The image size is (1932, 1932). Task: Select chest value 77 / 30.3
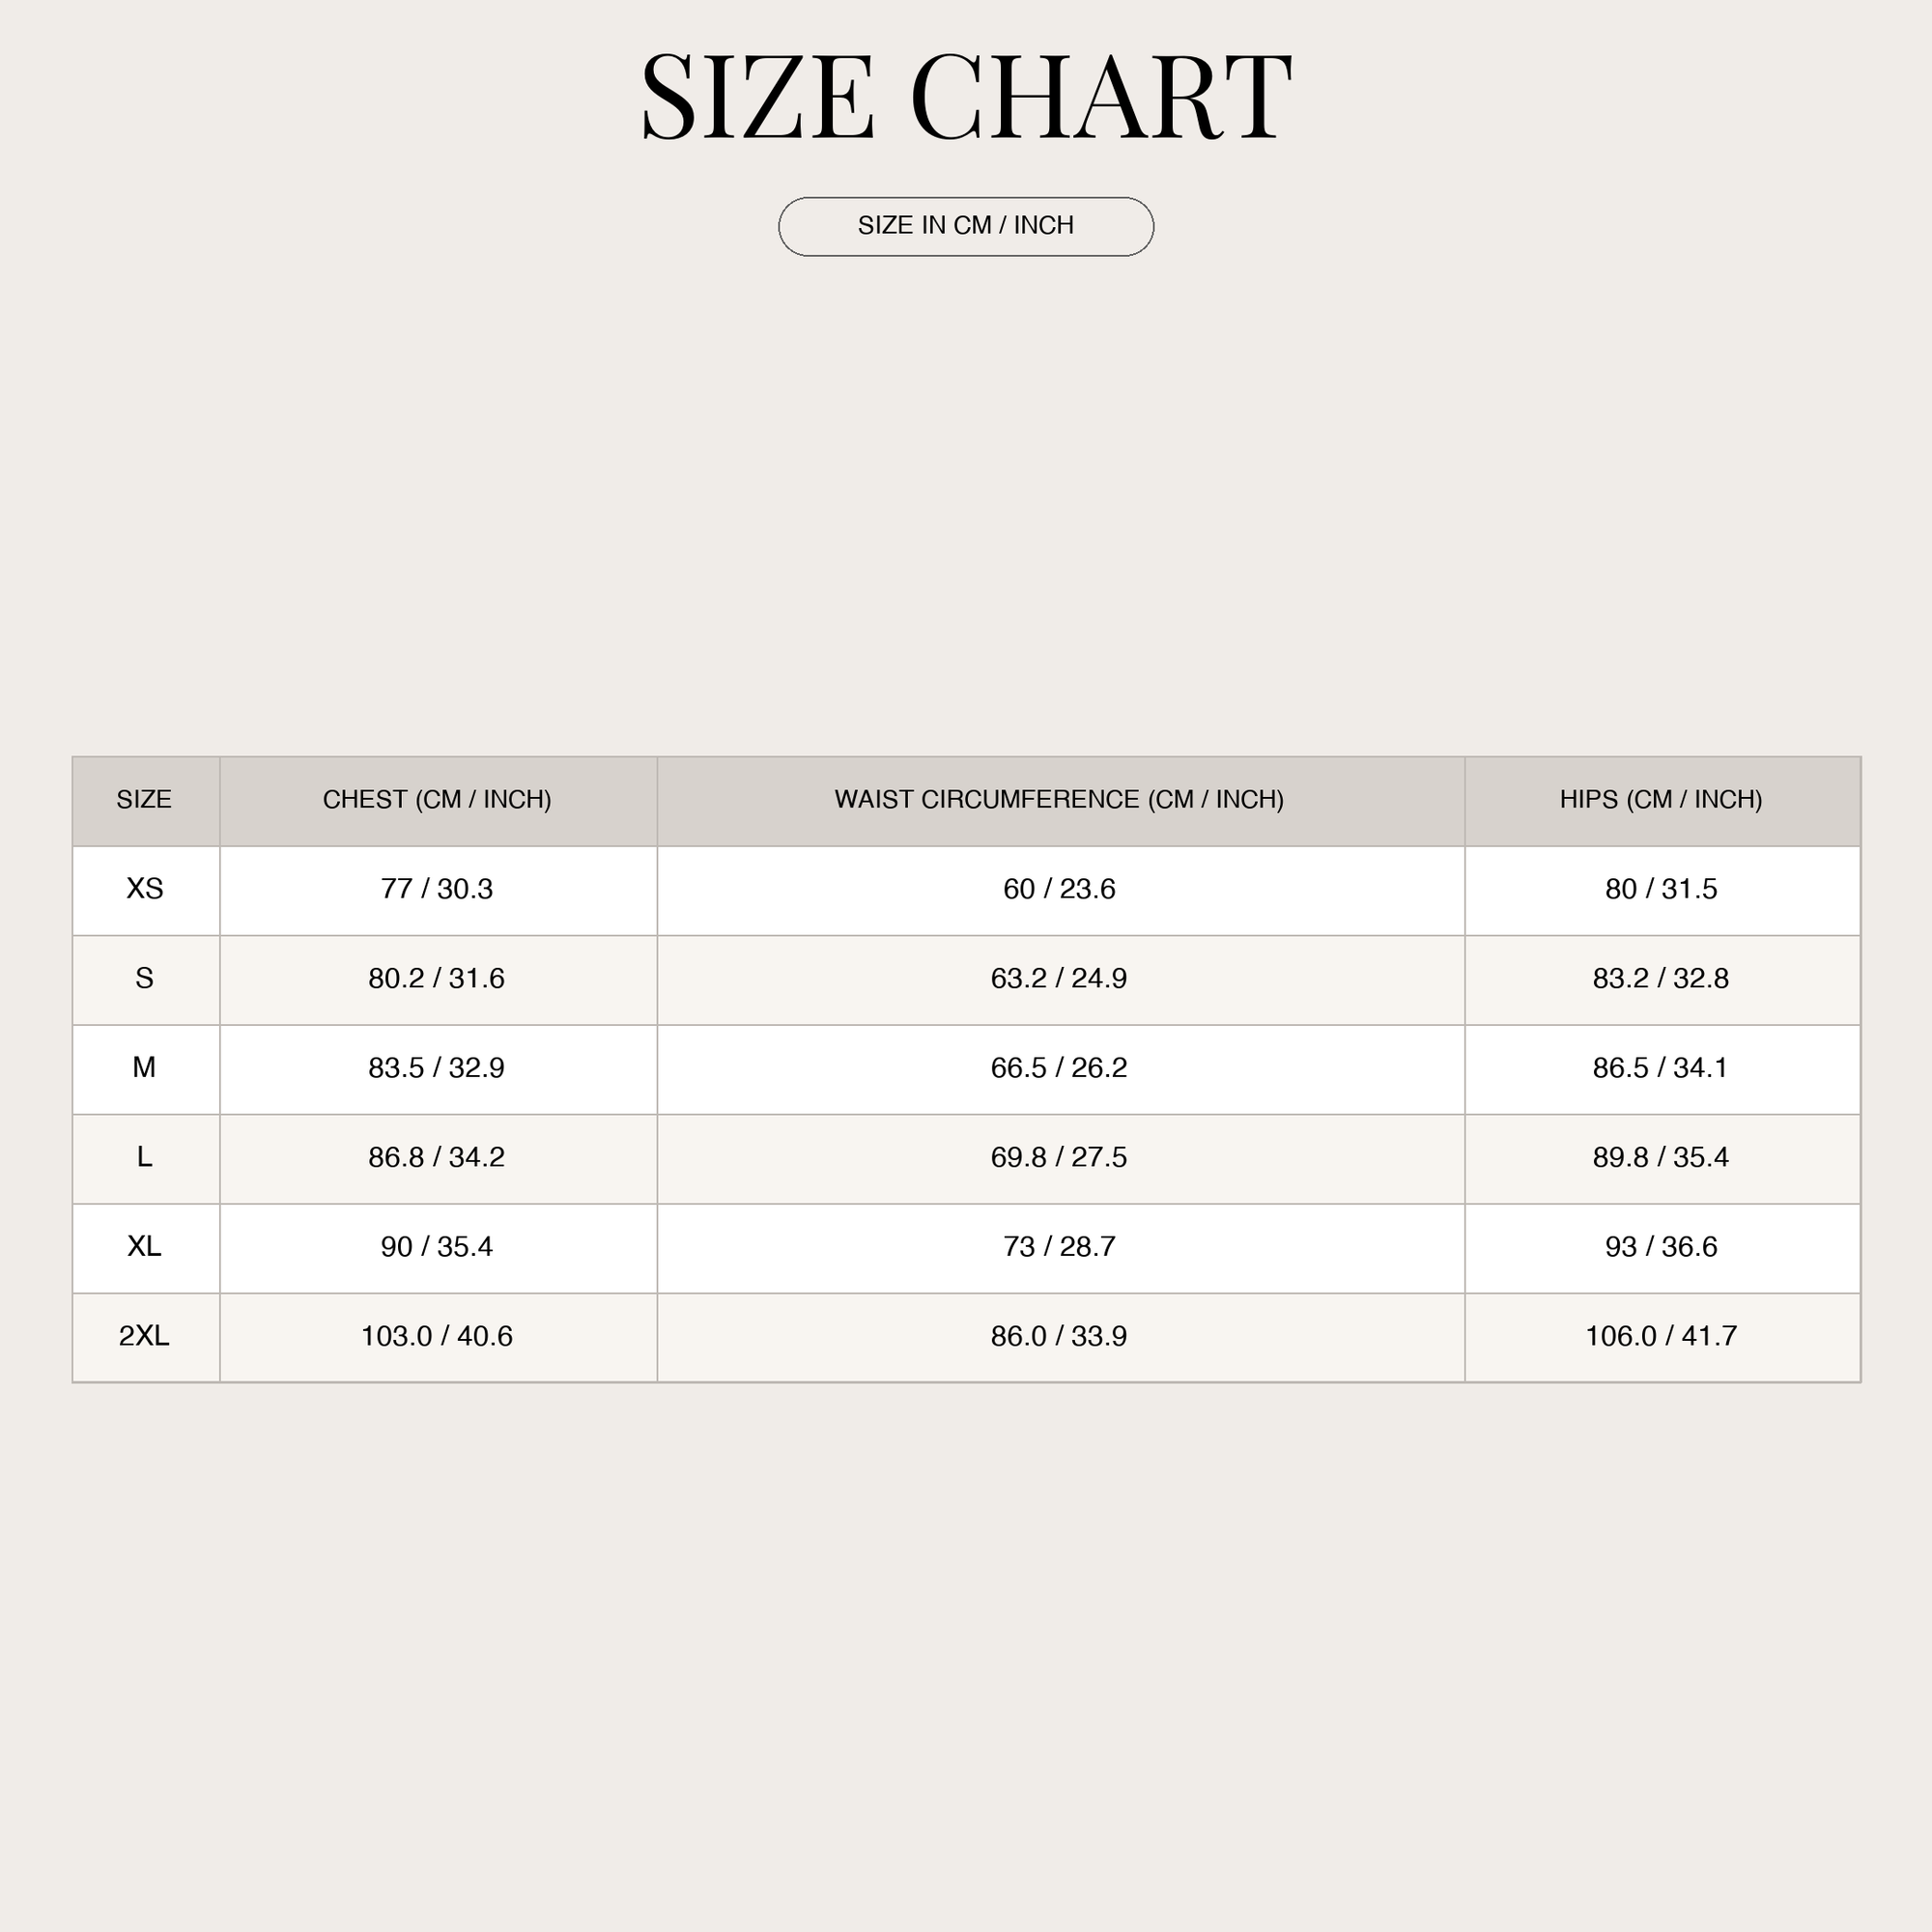point(437,888)
